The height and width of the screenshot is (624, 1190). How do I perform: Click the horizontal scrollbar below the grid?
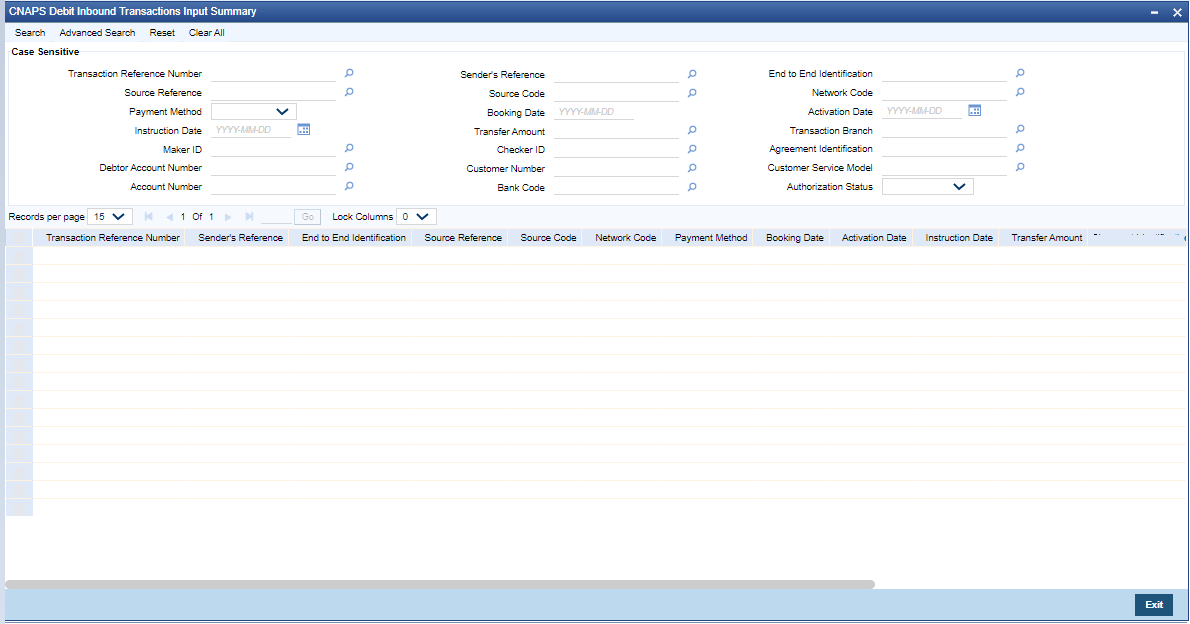click(x=440, y=585)
